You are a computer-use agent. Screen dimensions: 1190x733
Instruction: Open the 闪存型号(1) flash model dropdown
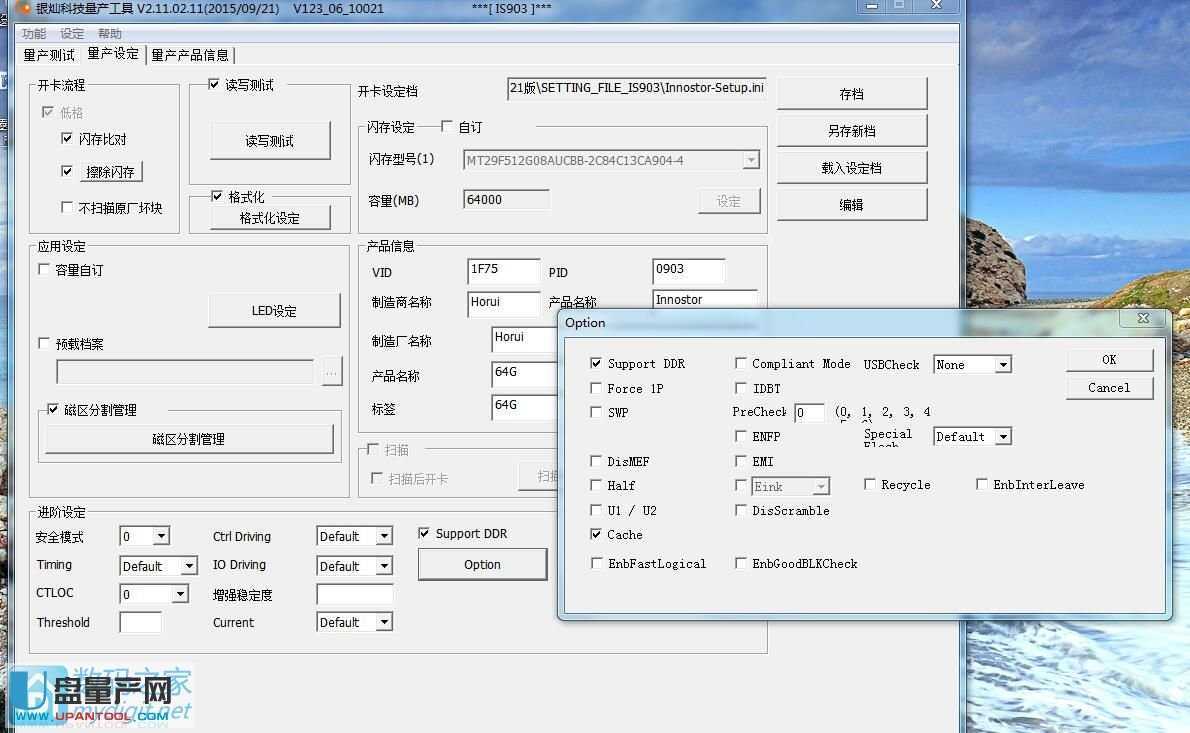tap(753, 160)
